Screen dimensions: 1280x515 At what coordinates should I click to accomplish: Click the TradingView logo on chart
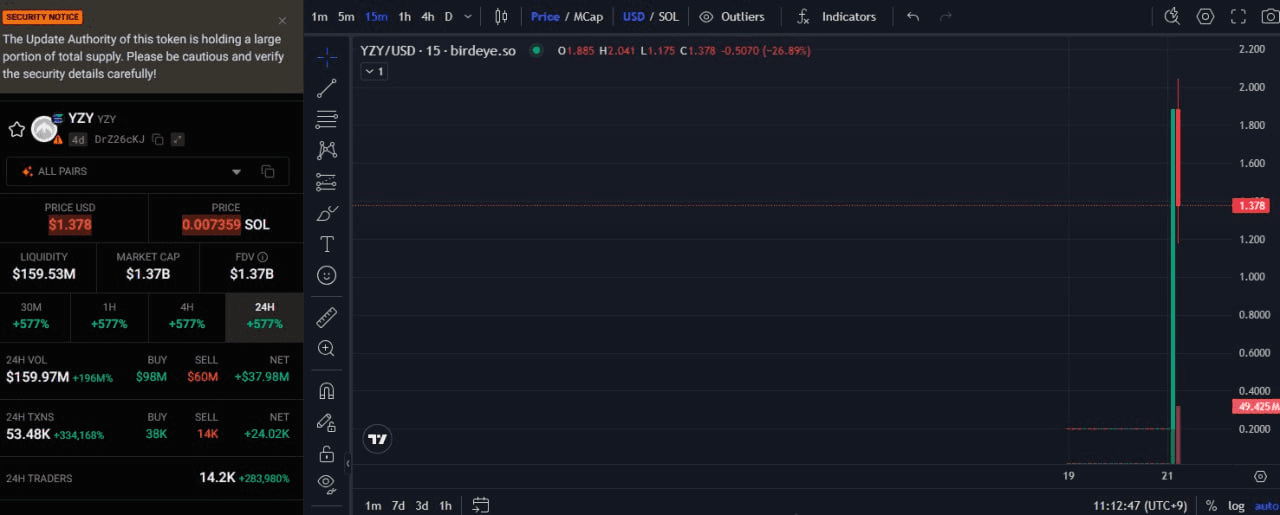coord(377,438)
